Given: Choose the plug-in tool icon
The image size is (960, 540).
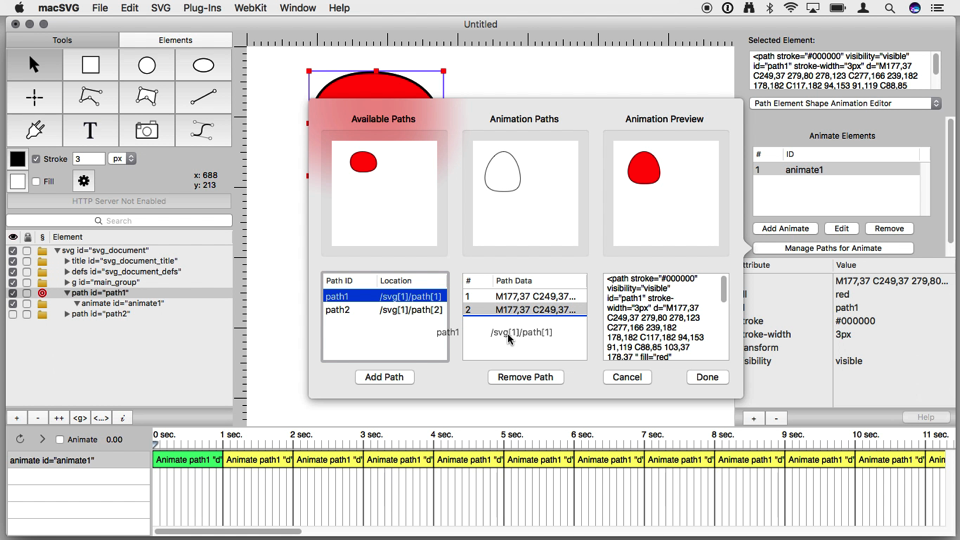Looking at the screenshot, I should click(34, 130).
